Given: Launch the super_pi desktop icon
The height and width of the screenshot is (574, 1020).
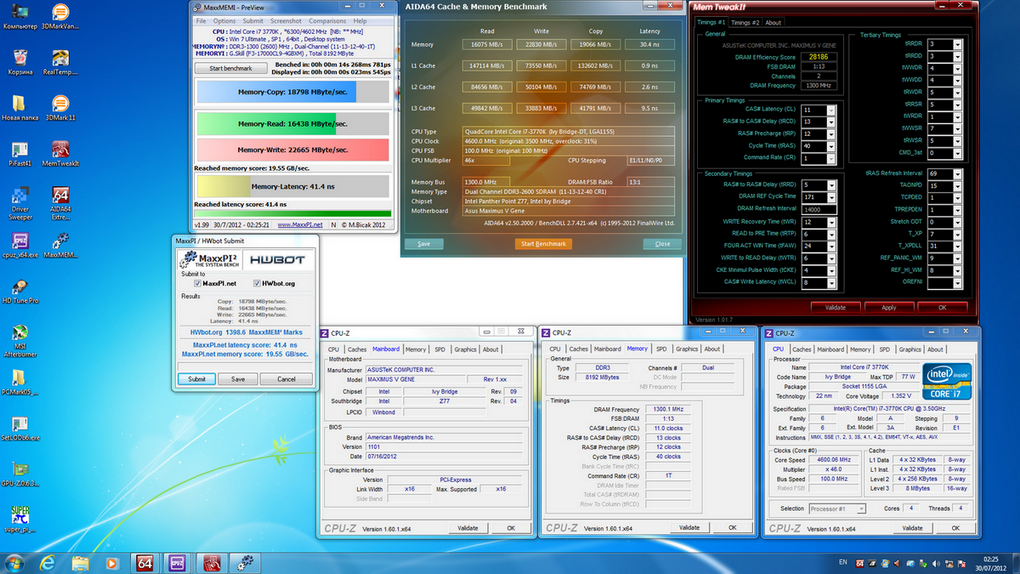Looking at the screenshot, I should pyautogui.click(x=20, y=520).
